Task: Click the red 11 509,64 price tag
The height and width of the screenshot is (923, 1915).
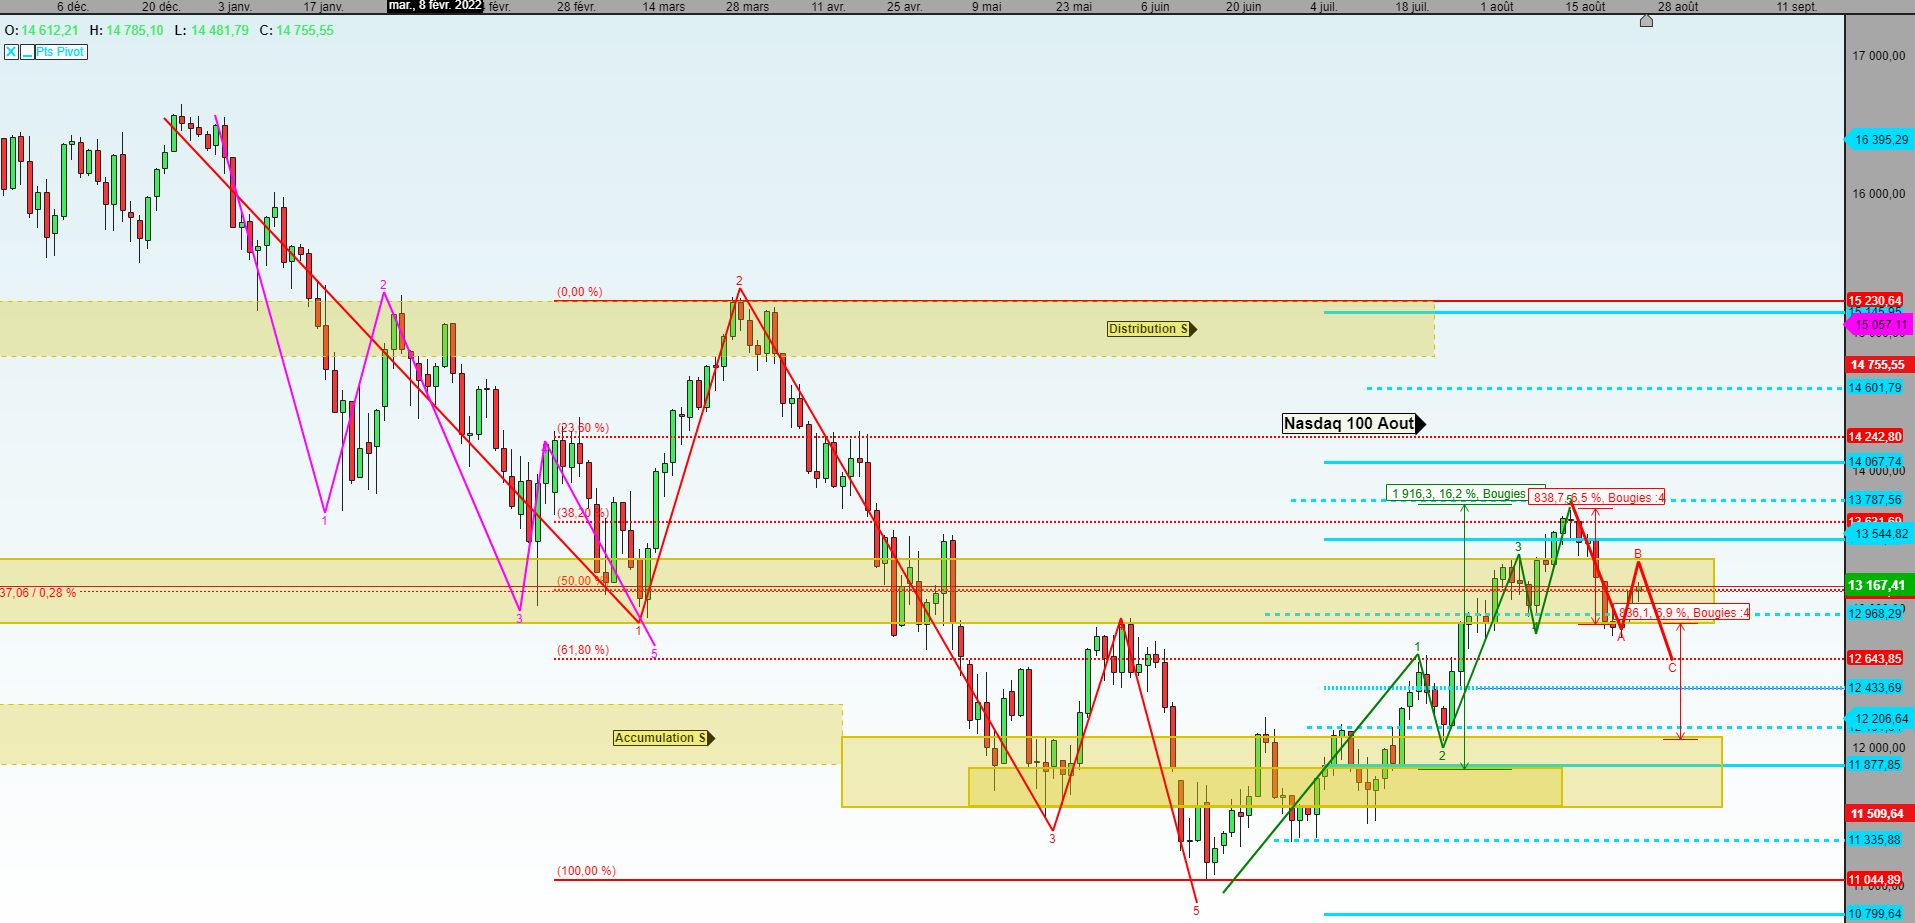Action: (x=1880, y=814)
